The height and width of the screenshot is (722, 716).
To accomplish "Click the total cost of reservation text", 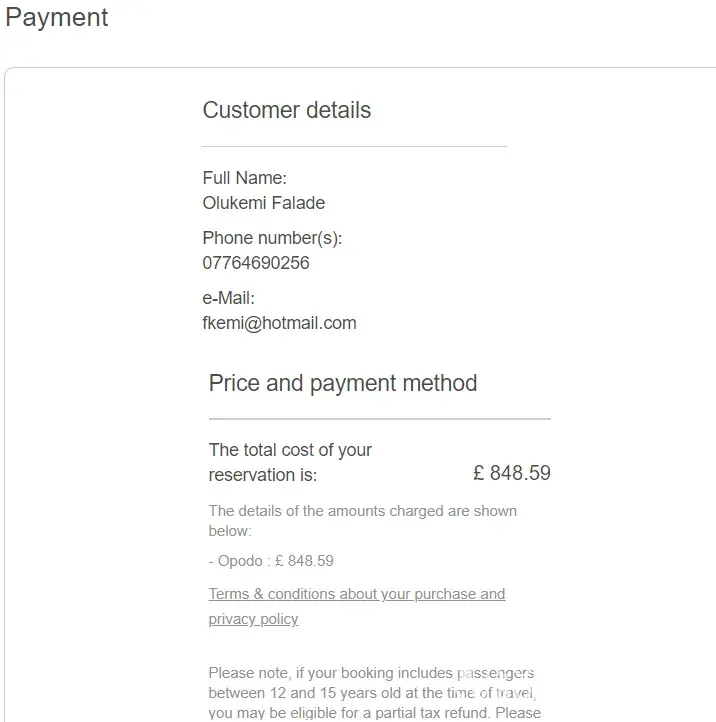I will [x=290, y=450].
